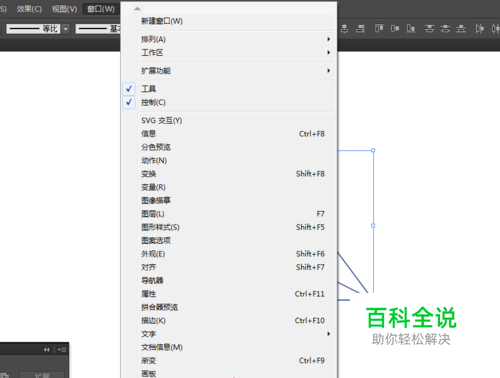Open the 渐变 panel

[x=230, y=360]
